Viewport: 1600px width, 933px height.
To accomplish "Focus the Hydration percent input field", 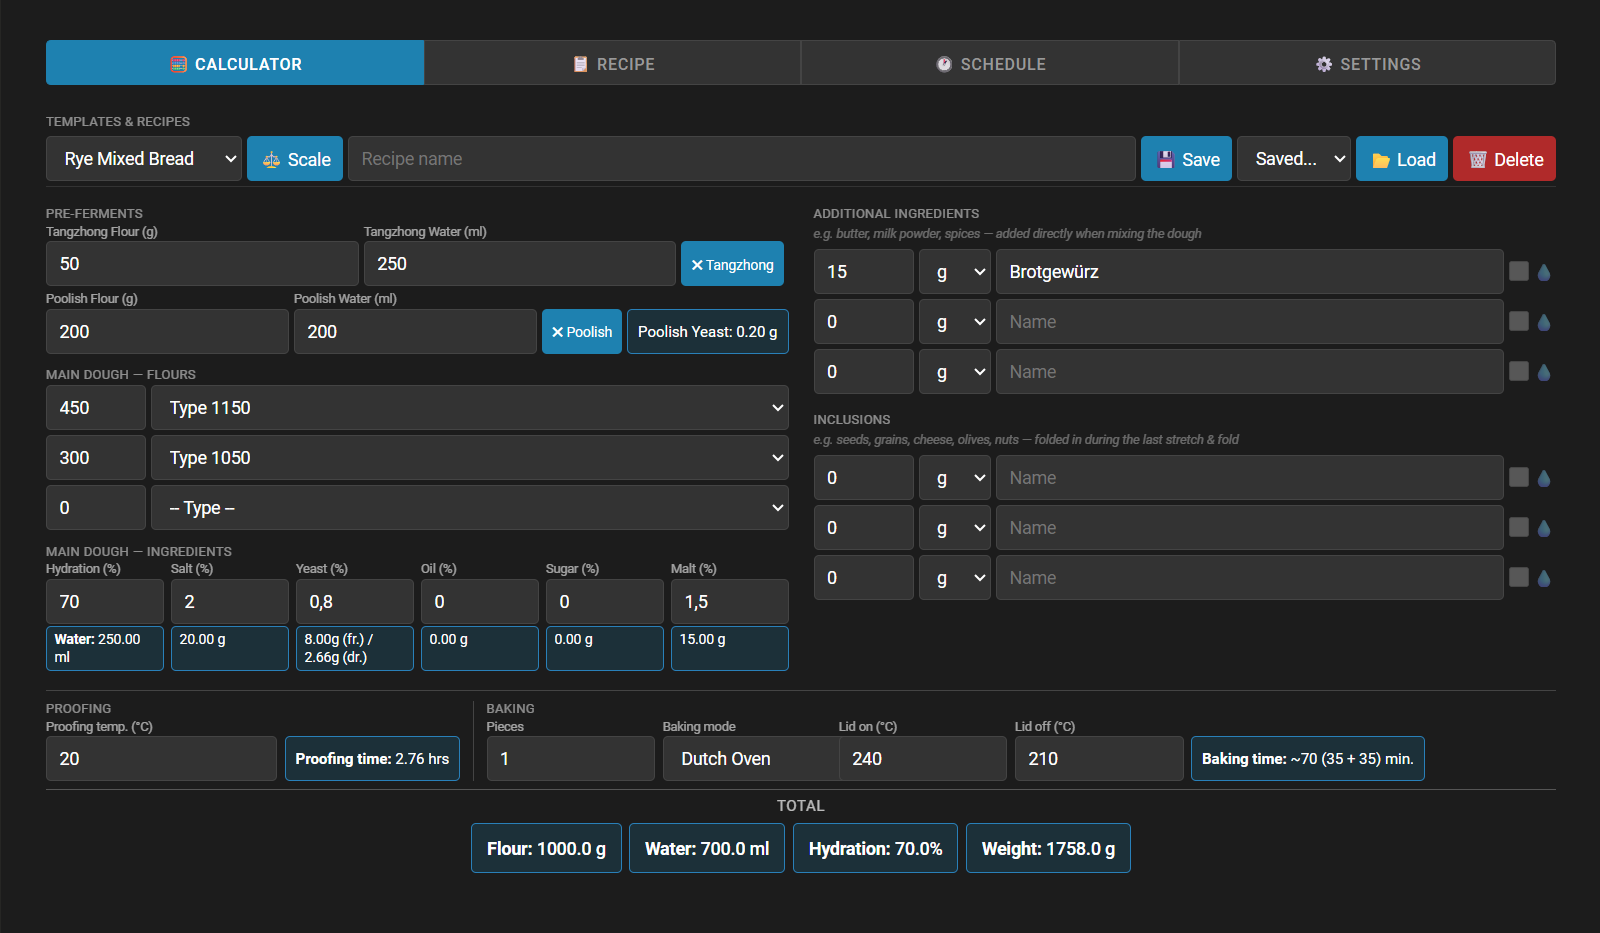I will (104, 602).
